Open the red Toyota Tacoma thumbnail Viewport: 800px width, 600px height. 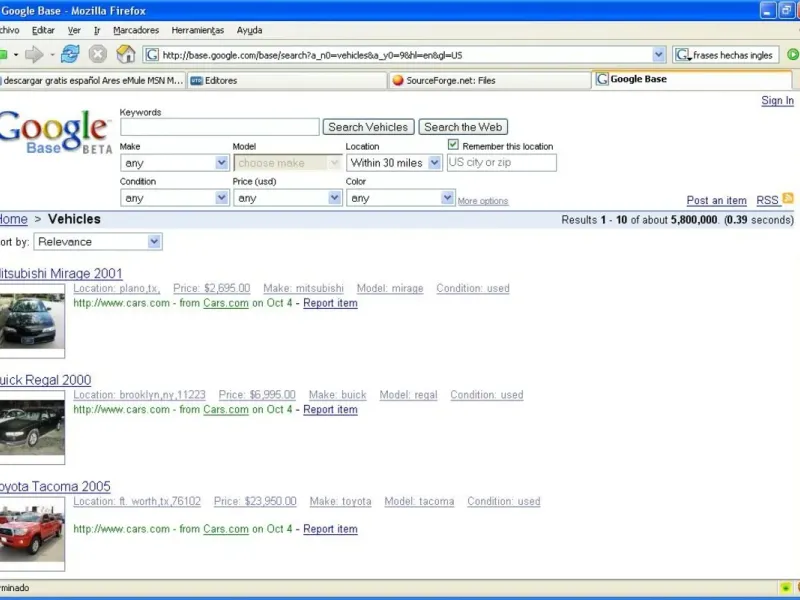pyautogui.click(x=32, y=534)
